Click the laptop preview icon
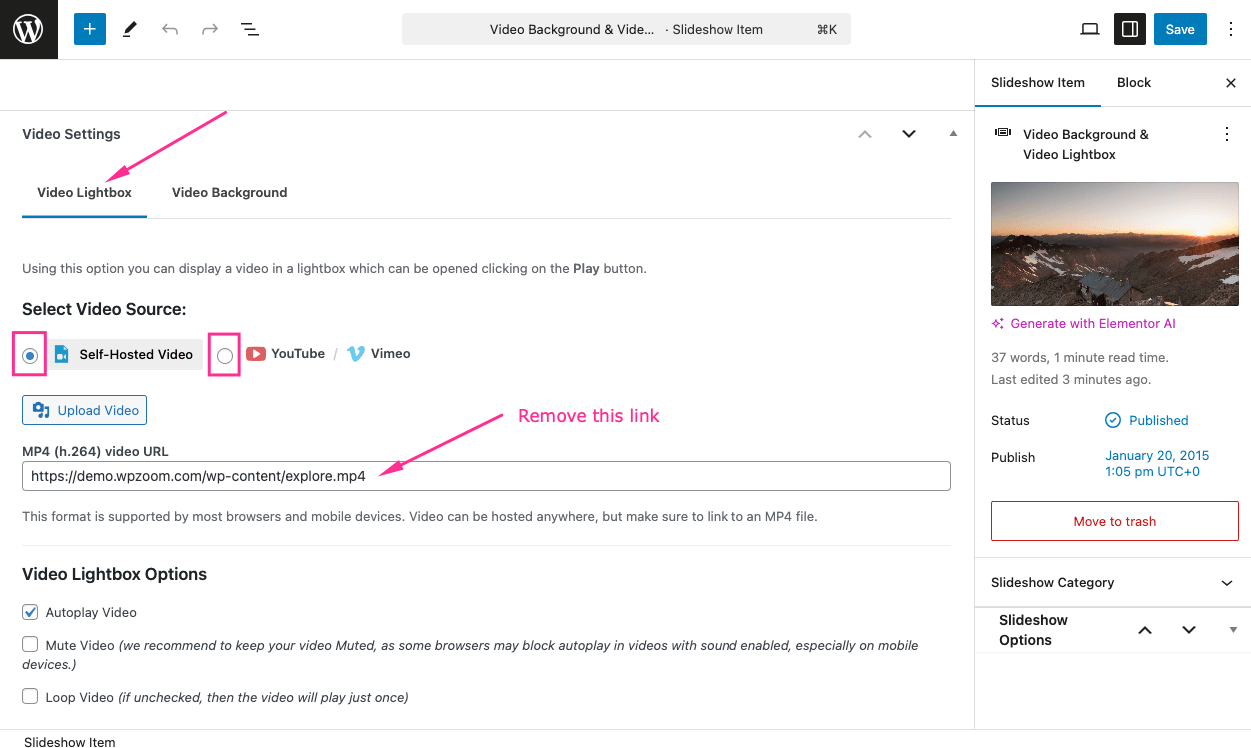This screenshot has width=1251, height=748. pyautogui.click(x=1090, y=29)
